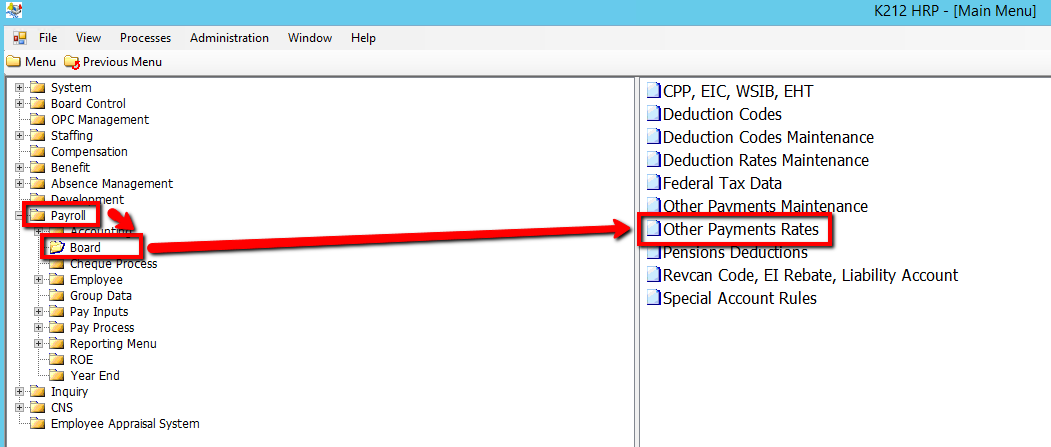Click the document icon beside Federal Tax Data
This screenshot has width=1051, height=447.
click(654, 184)
